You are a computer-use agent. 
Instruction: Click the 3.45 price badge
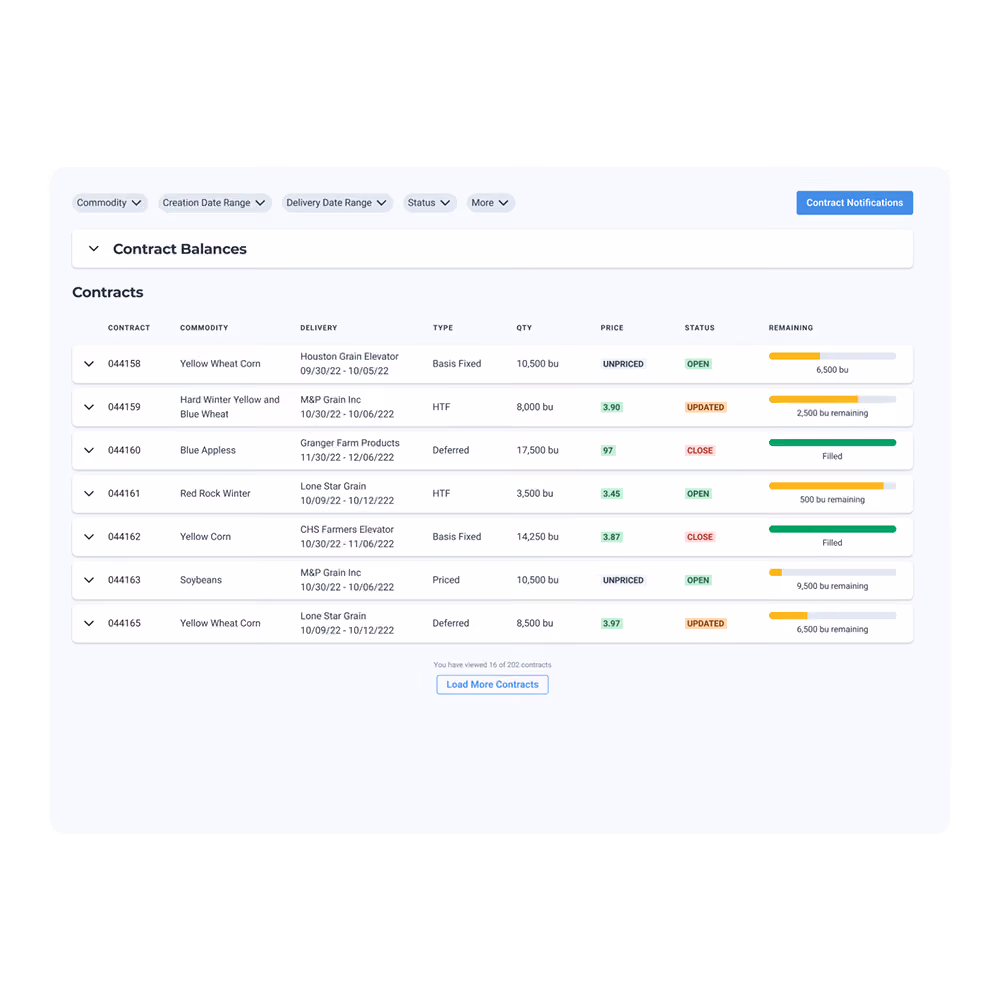pyautogui.click(x=612, y=494)
